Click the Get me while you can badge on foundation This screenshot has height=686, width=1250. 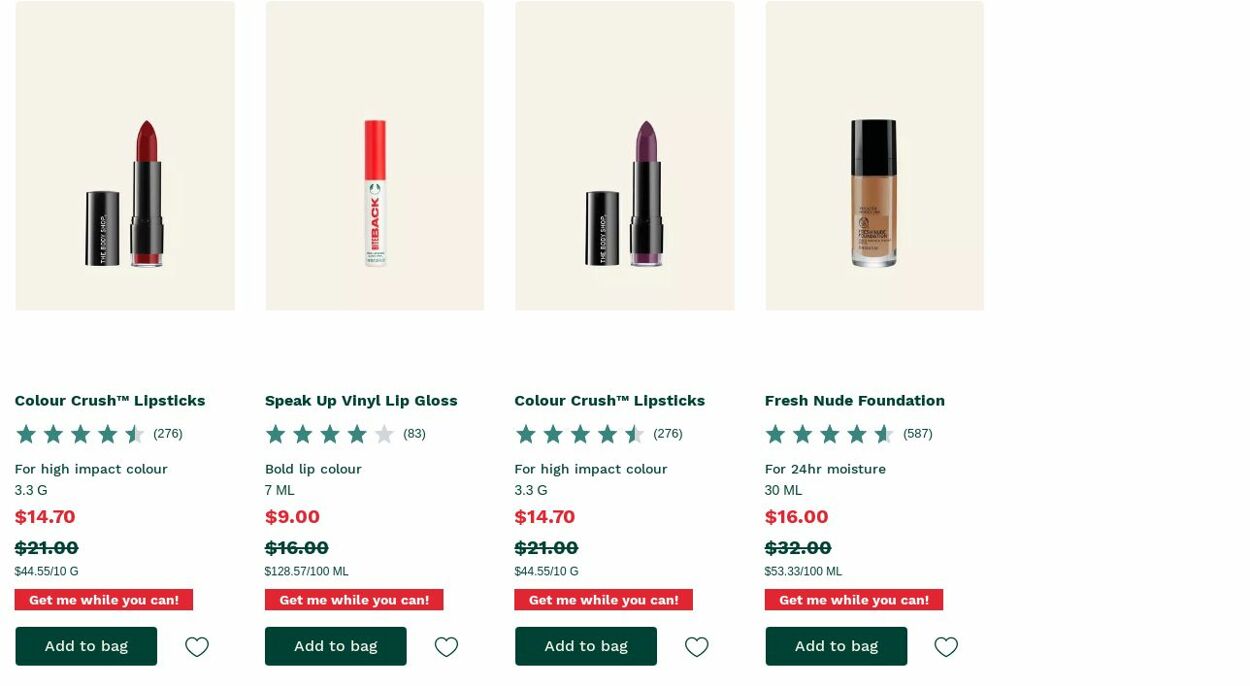(853, 599)
